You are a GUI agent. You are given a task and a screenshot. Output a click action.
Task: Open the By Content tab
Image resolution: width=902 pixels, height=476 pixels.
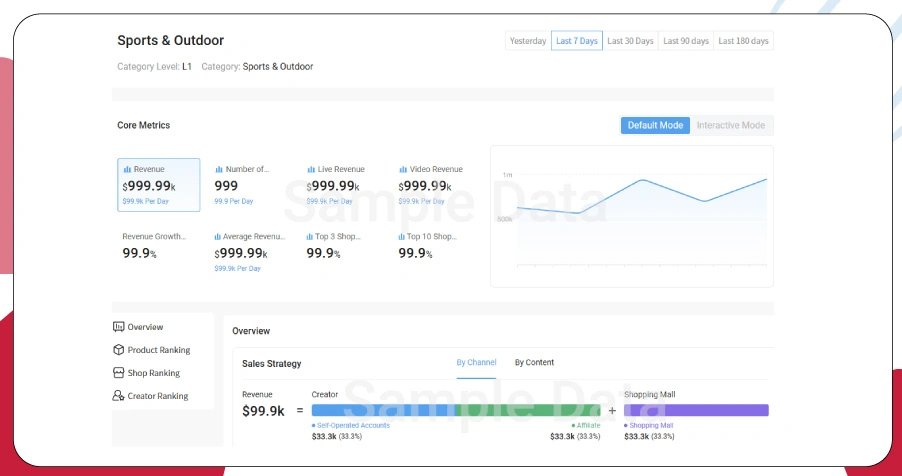[x=534, y=363]
